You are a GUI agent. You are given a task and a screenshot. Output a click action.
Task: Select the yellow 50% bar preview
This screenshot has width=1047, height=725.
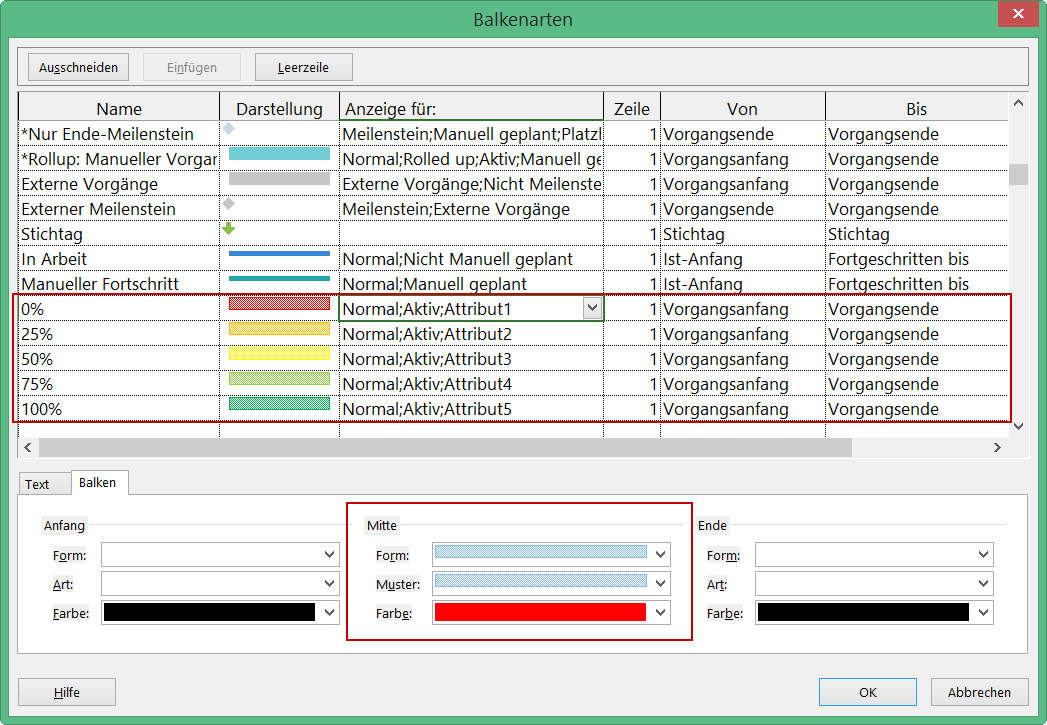click(279, 354)
